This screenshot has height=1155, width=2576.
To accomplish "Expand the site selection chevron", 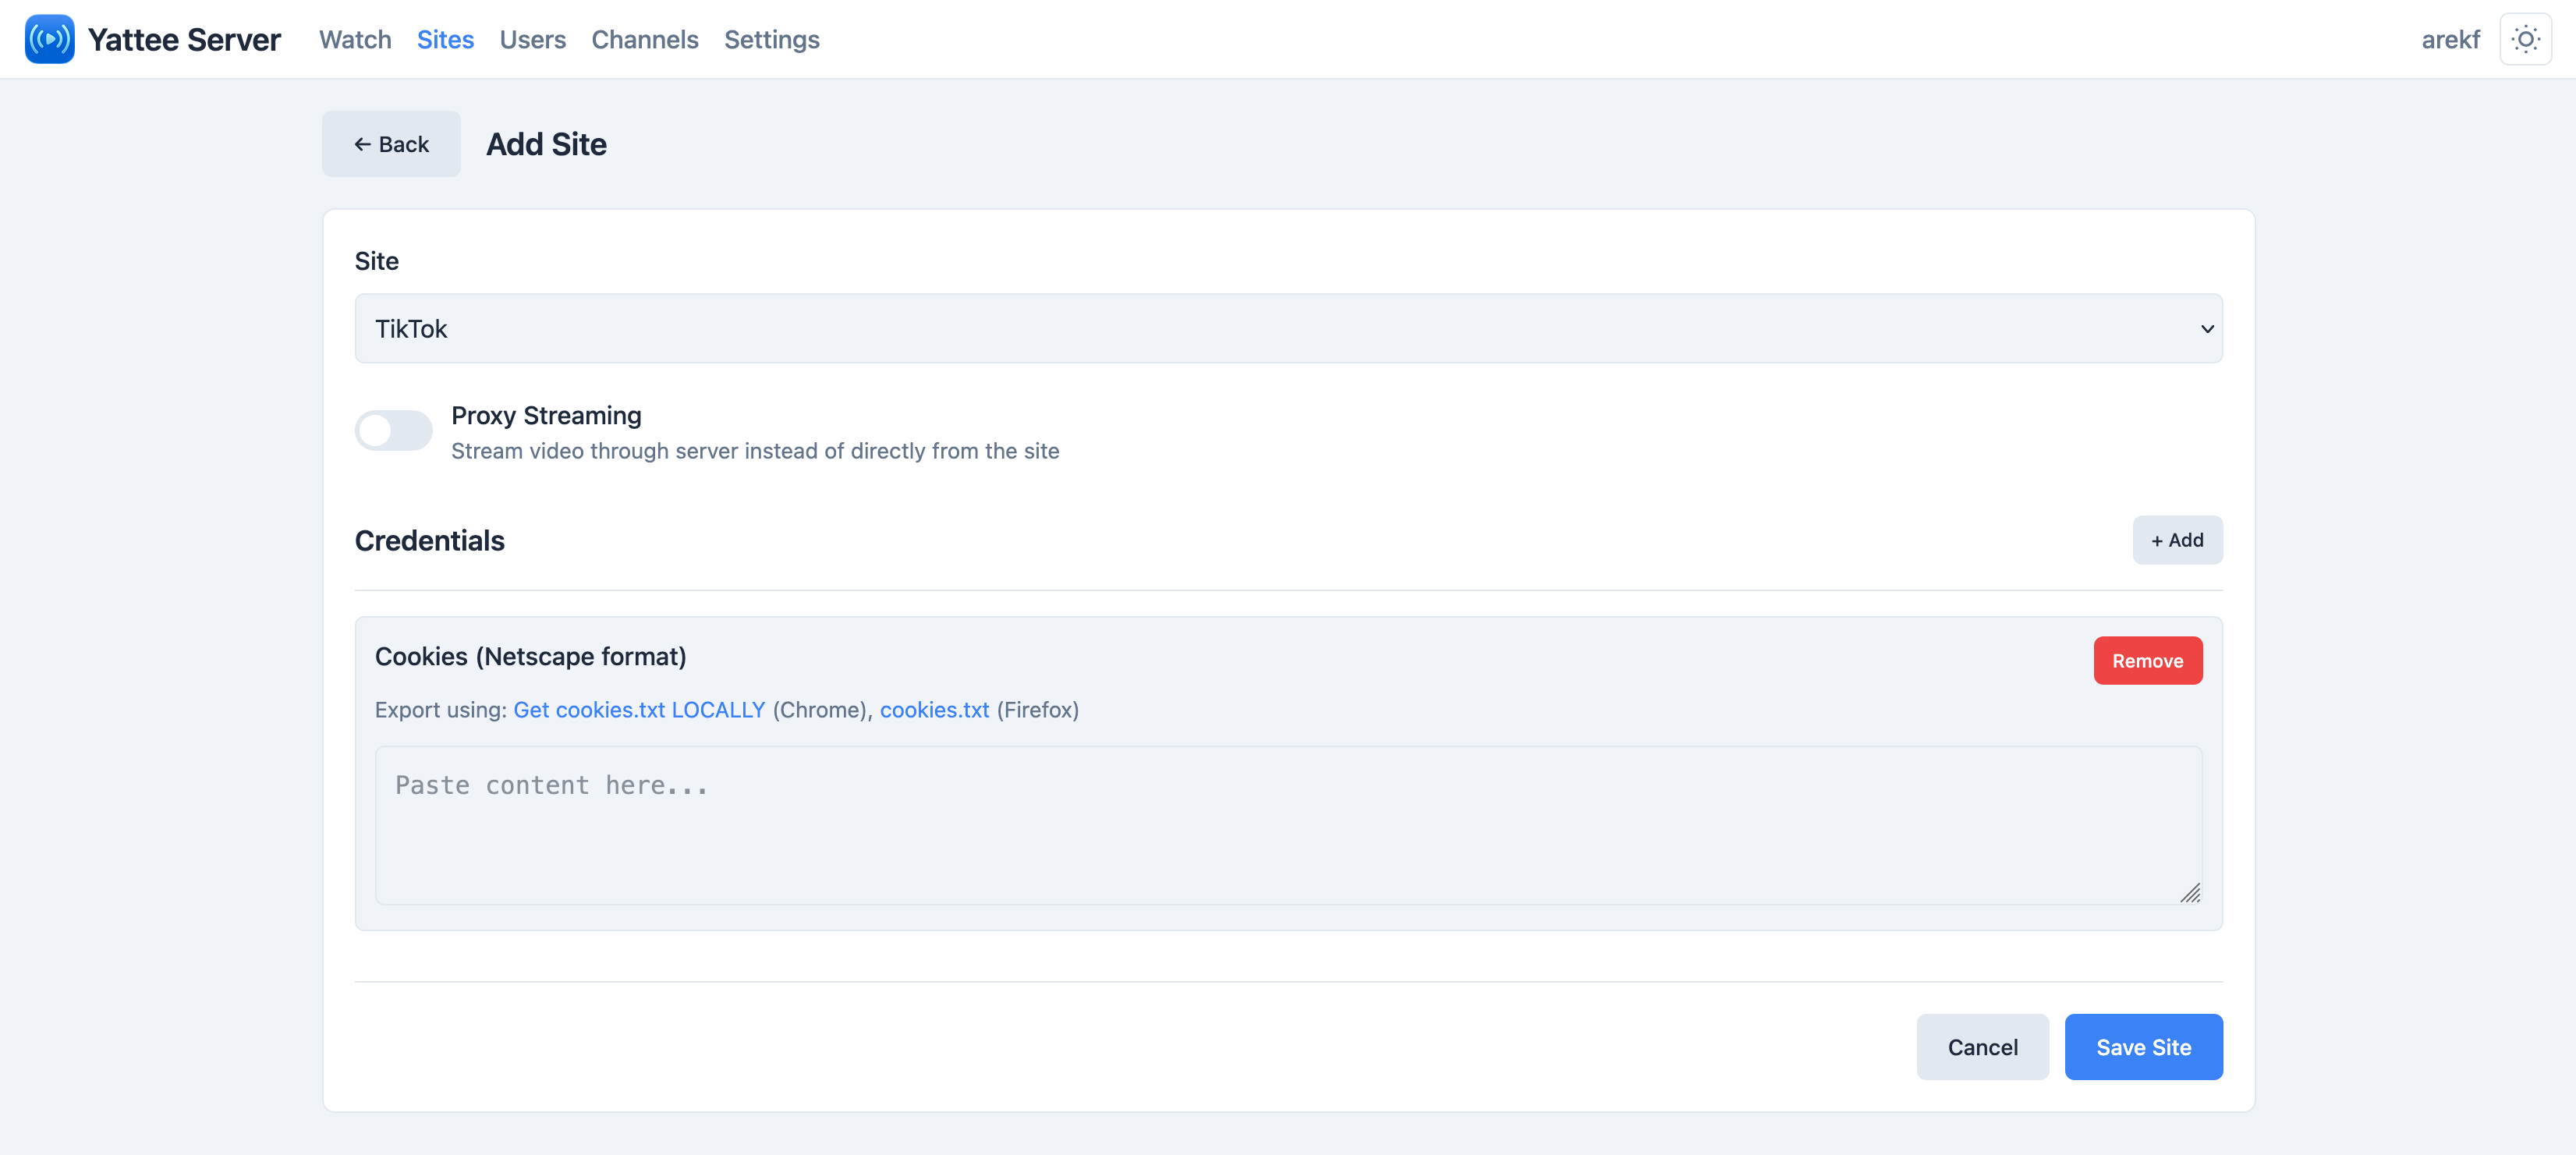I will [2207, 328].
